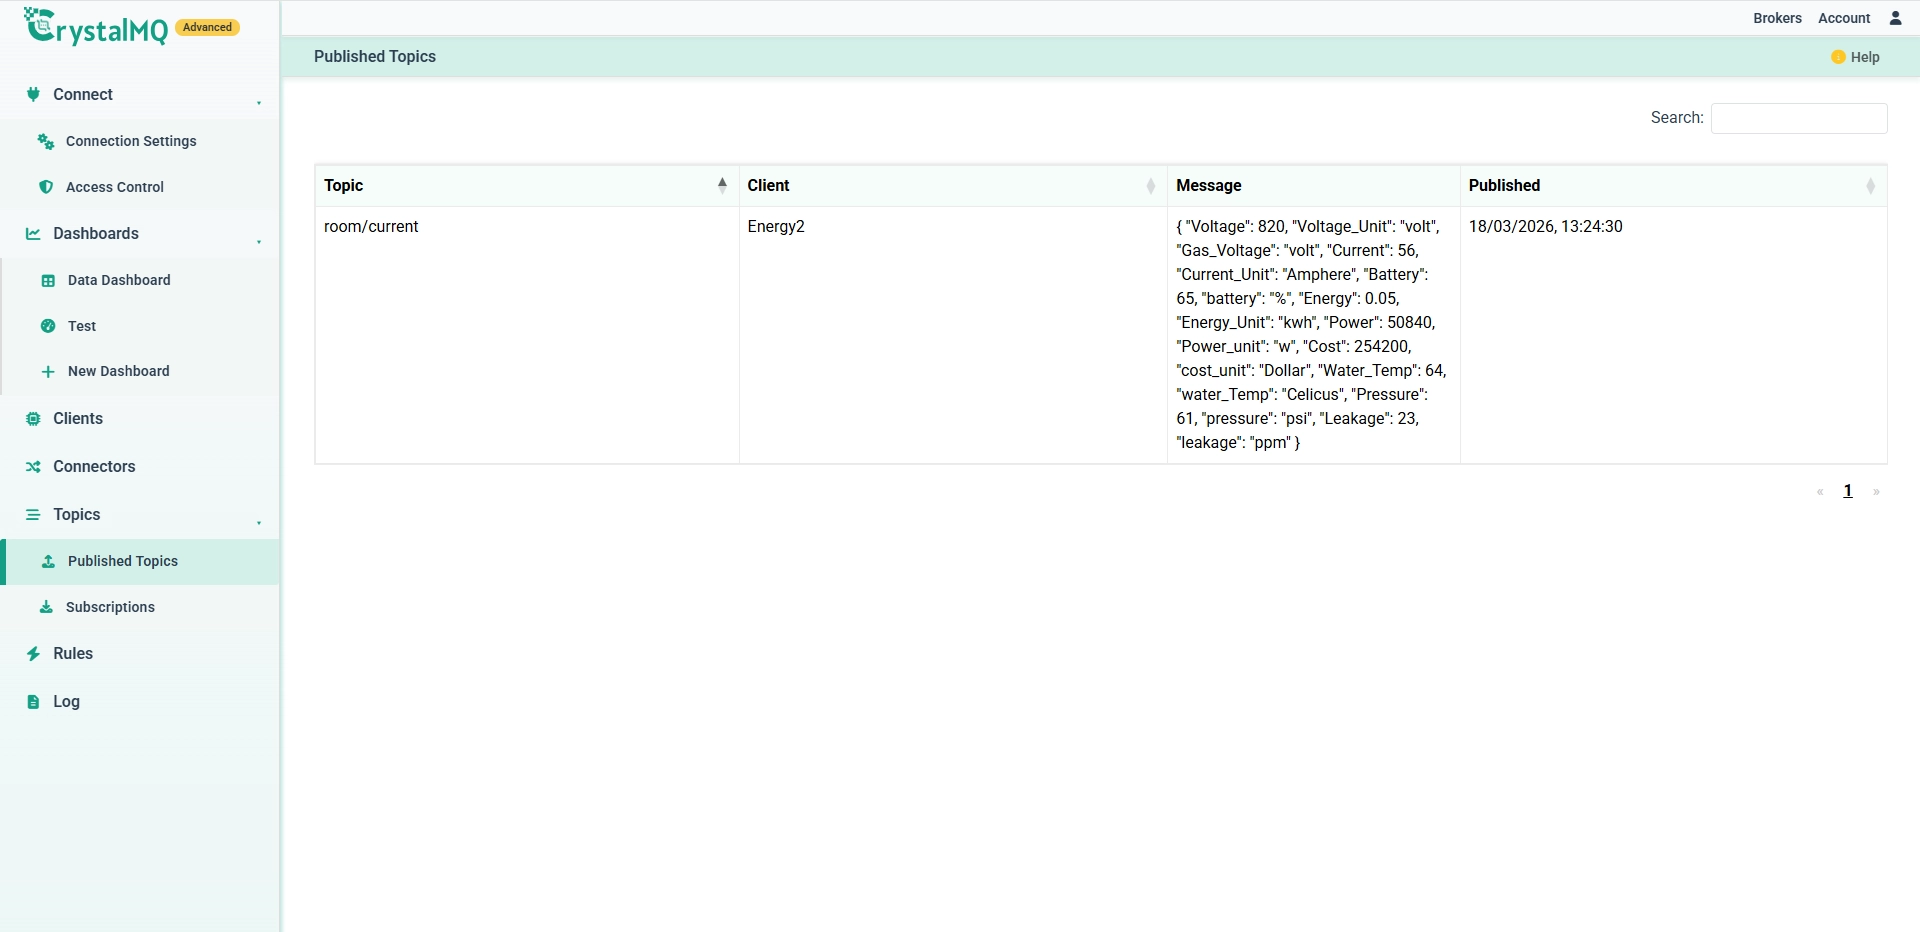Collapse the Topics menu section
The width and height of the screenshot is (1920, 932).
pos(259,523)
